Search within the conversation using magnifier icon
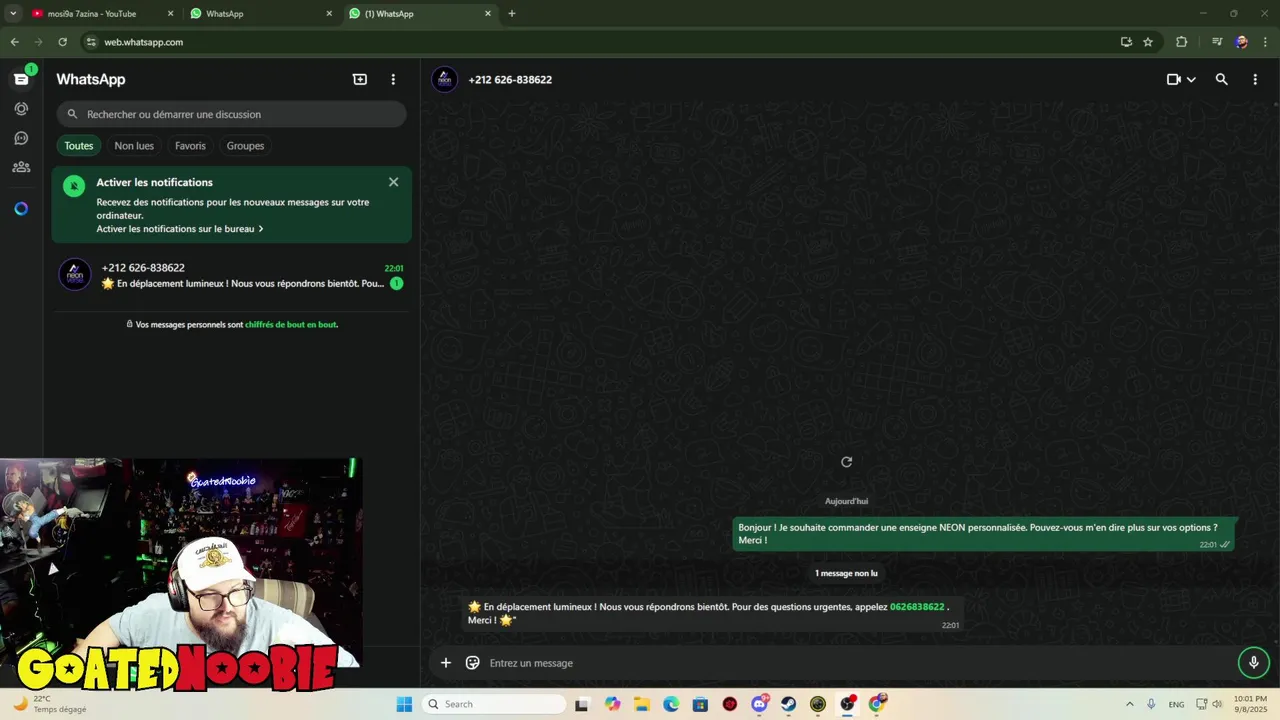The height and width of the screenshot is (720, 1280). tap(1221, 79)
